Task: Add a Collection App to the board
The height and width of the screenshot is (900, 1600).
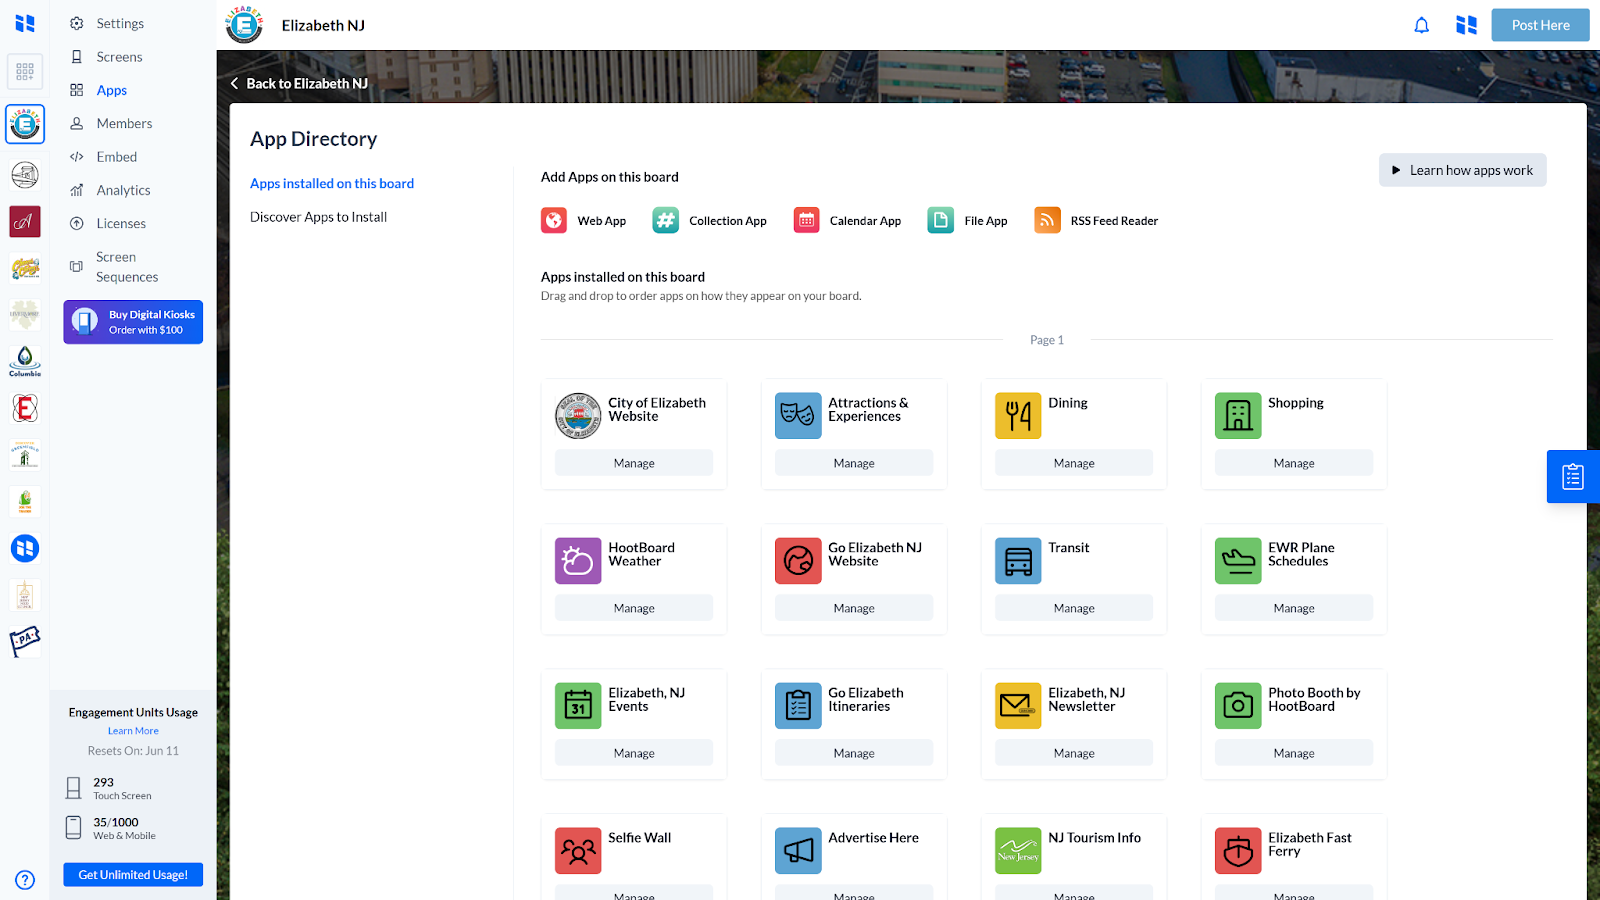Action: point(710,220)
